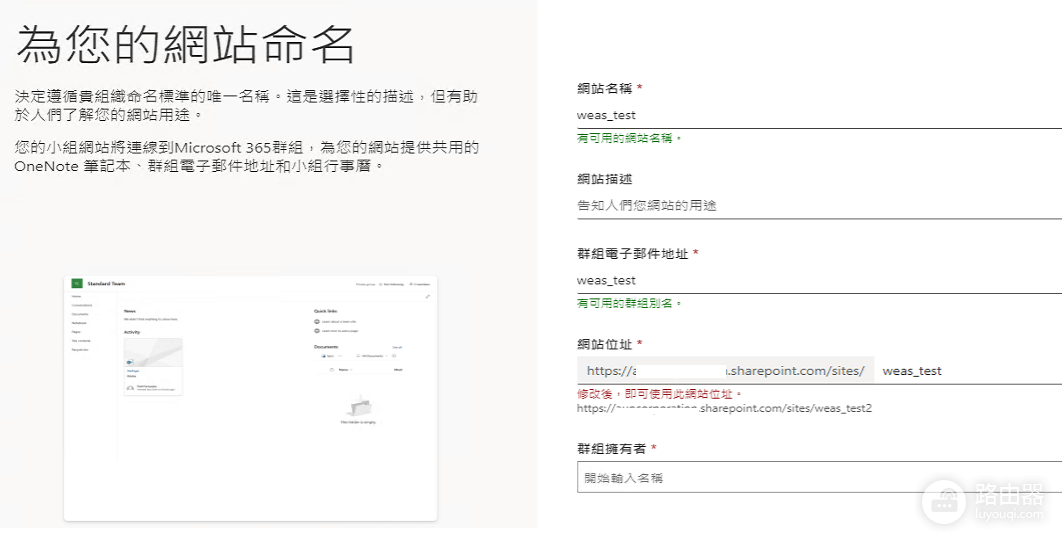Screen dimensions: 1062x542
Task: Open the Standard Team site preview thumbnail
Action: coord(251,398)
